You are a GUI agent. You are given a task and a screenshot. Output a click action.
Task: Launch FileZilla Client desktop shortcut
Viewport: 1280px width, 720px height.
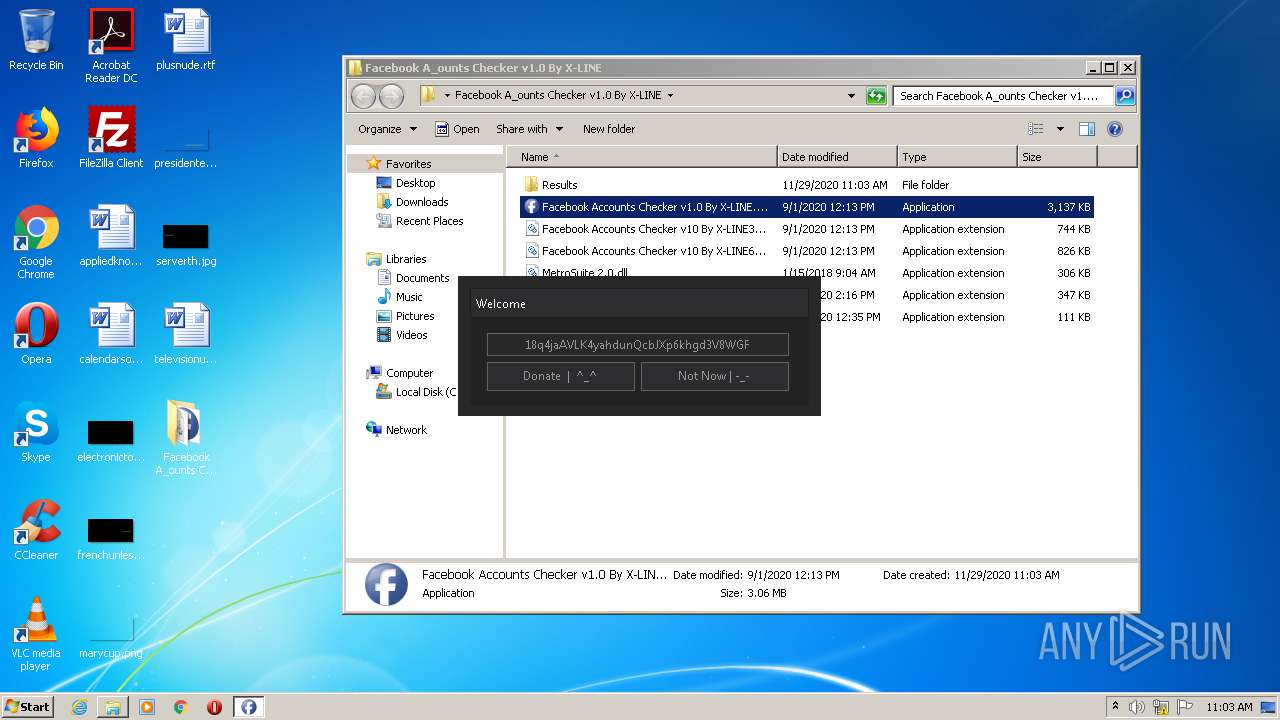(x=111, y=138)
